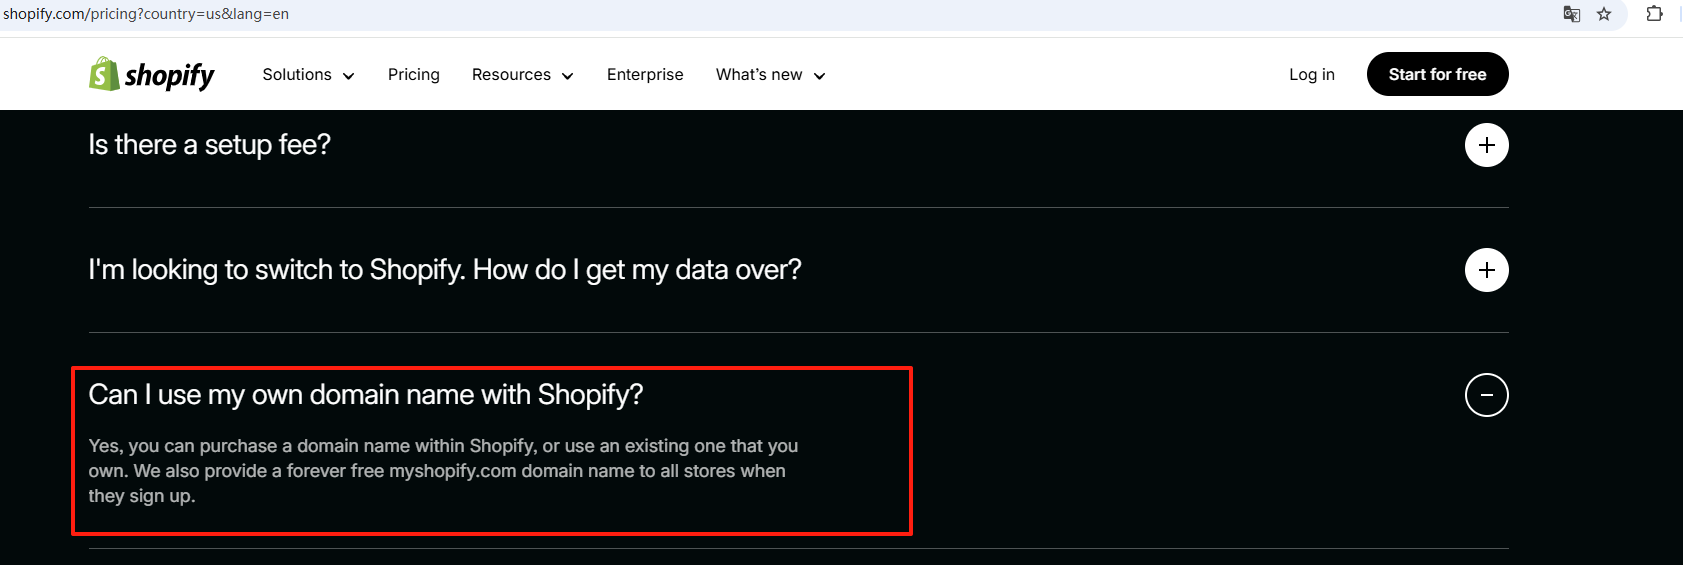Click the shopify wordmark text in header

170,76
